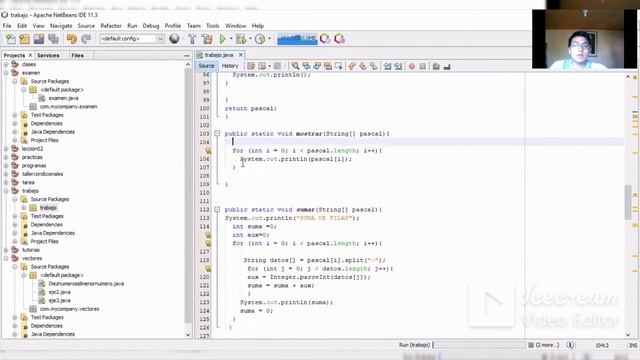This screenshot has width=640, height=360.
Task: Click the Redo arrow icon
Action: pyautogui.click(x=86, y=39)
